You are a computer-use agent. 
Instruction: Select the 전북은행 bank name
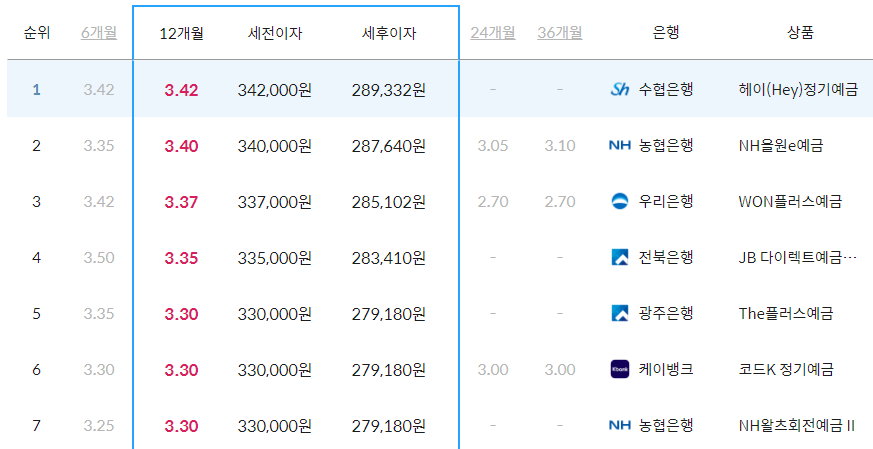point(666,257)
